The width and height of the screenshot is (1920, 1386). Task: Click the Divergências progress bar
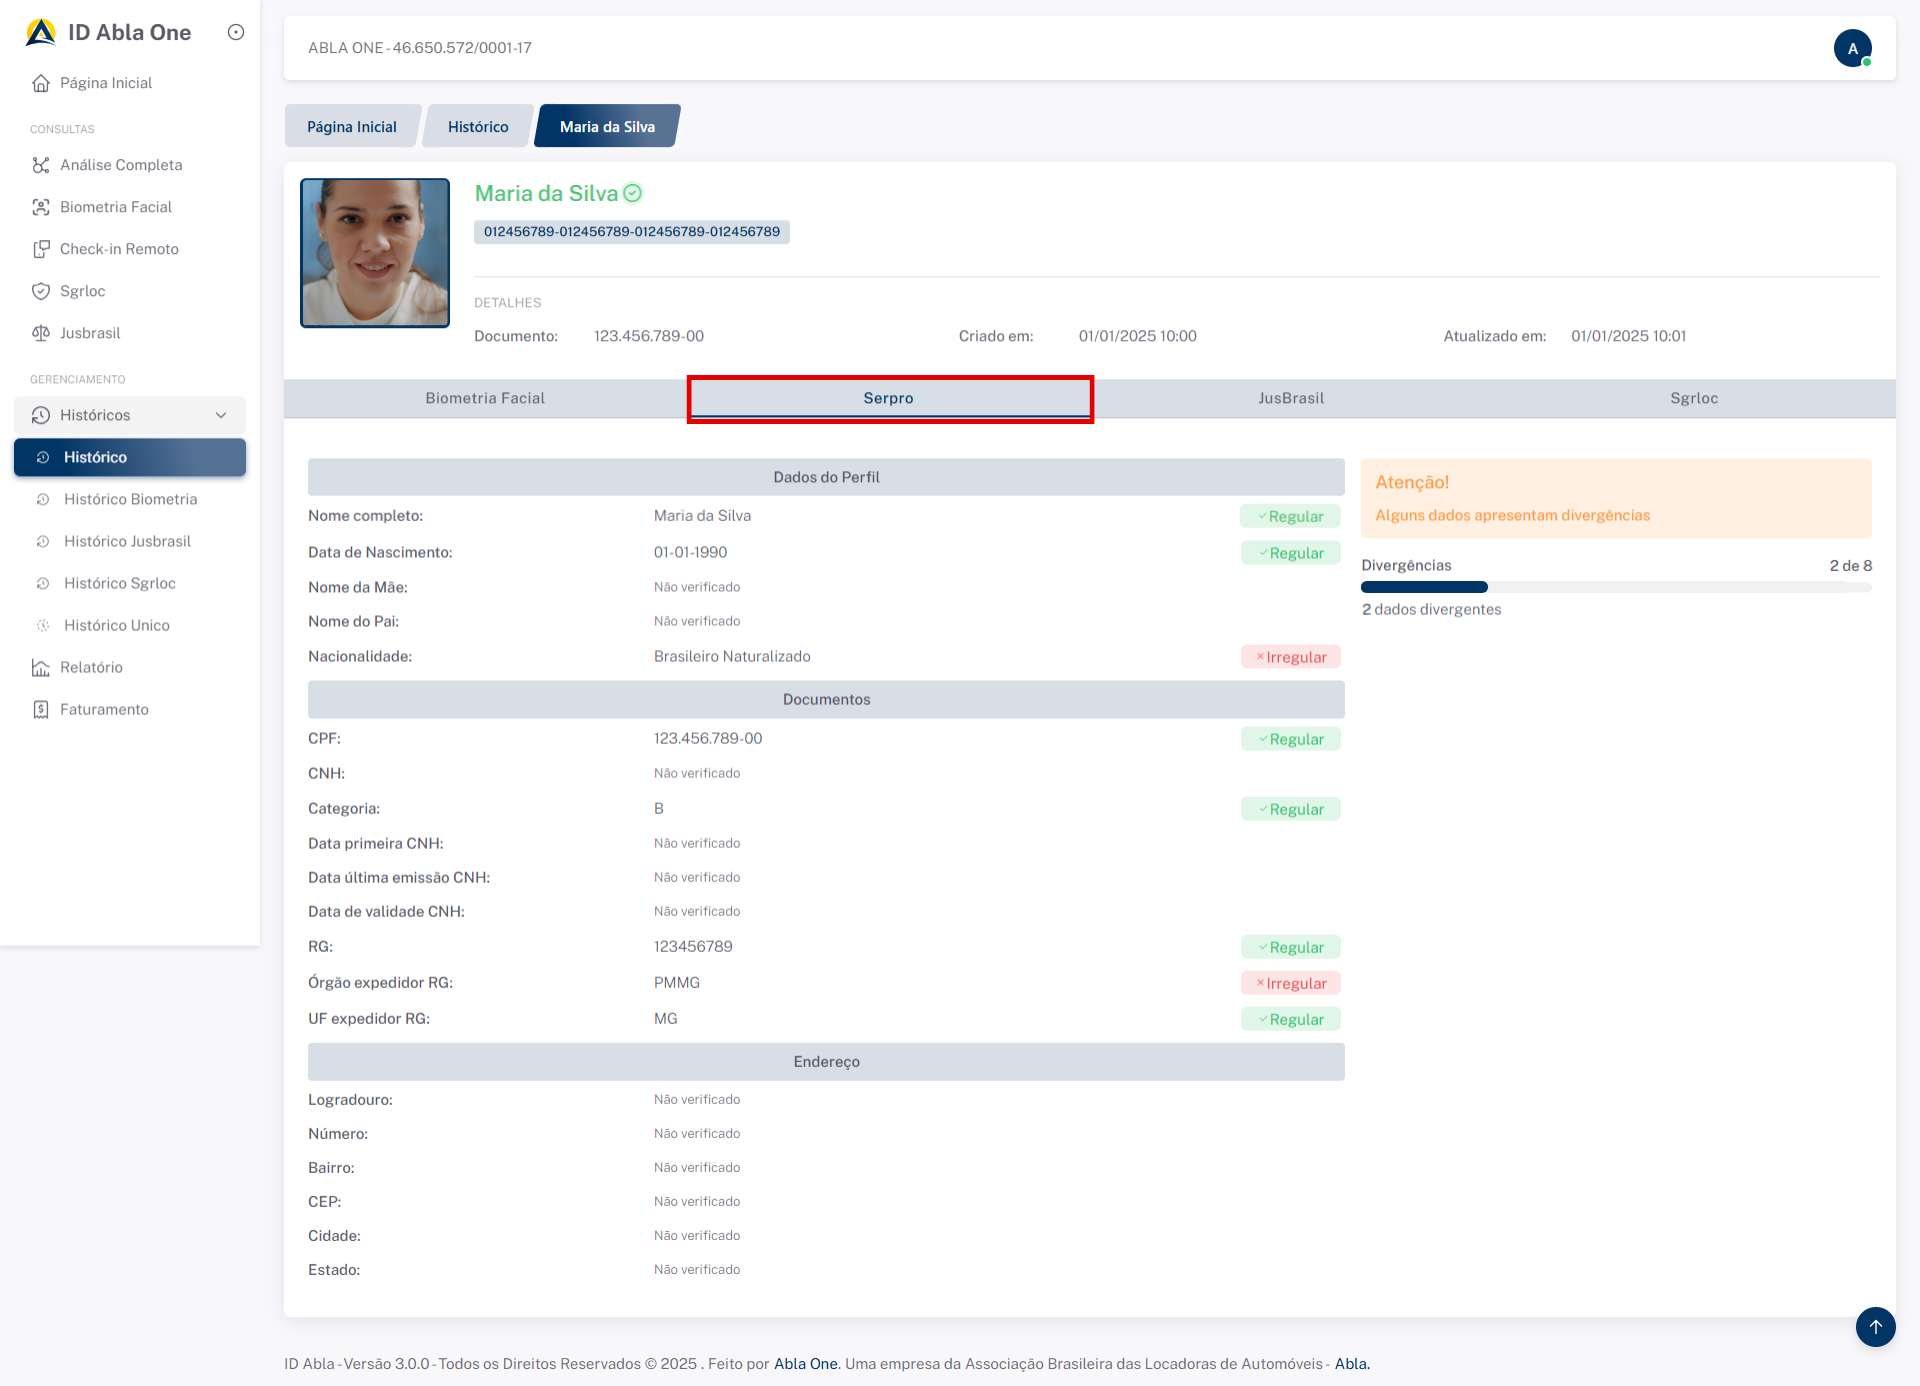1615,587
